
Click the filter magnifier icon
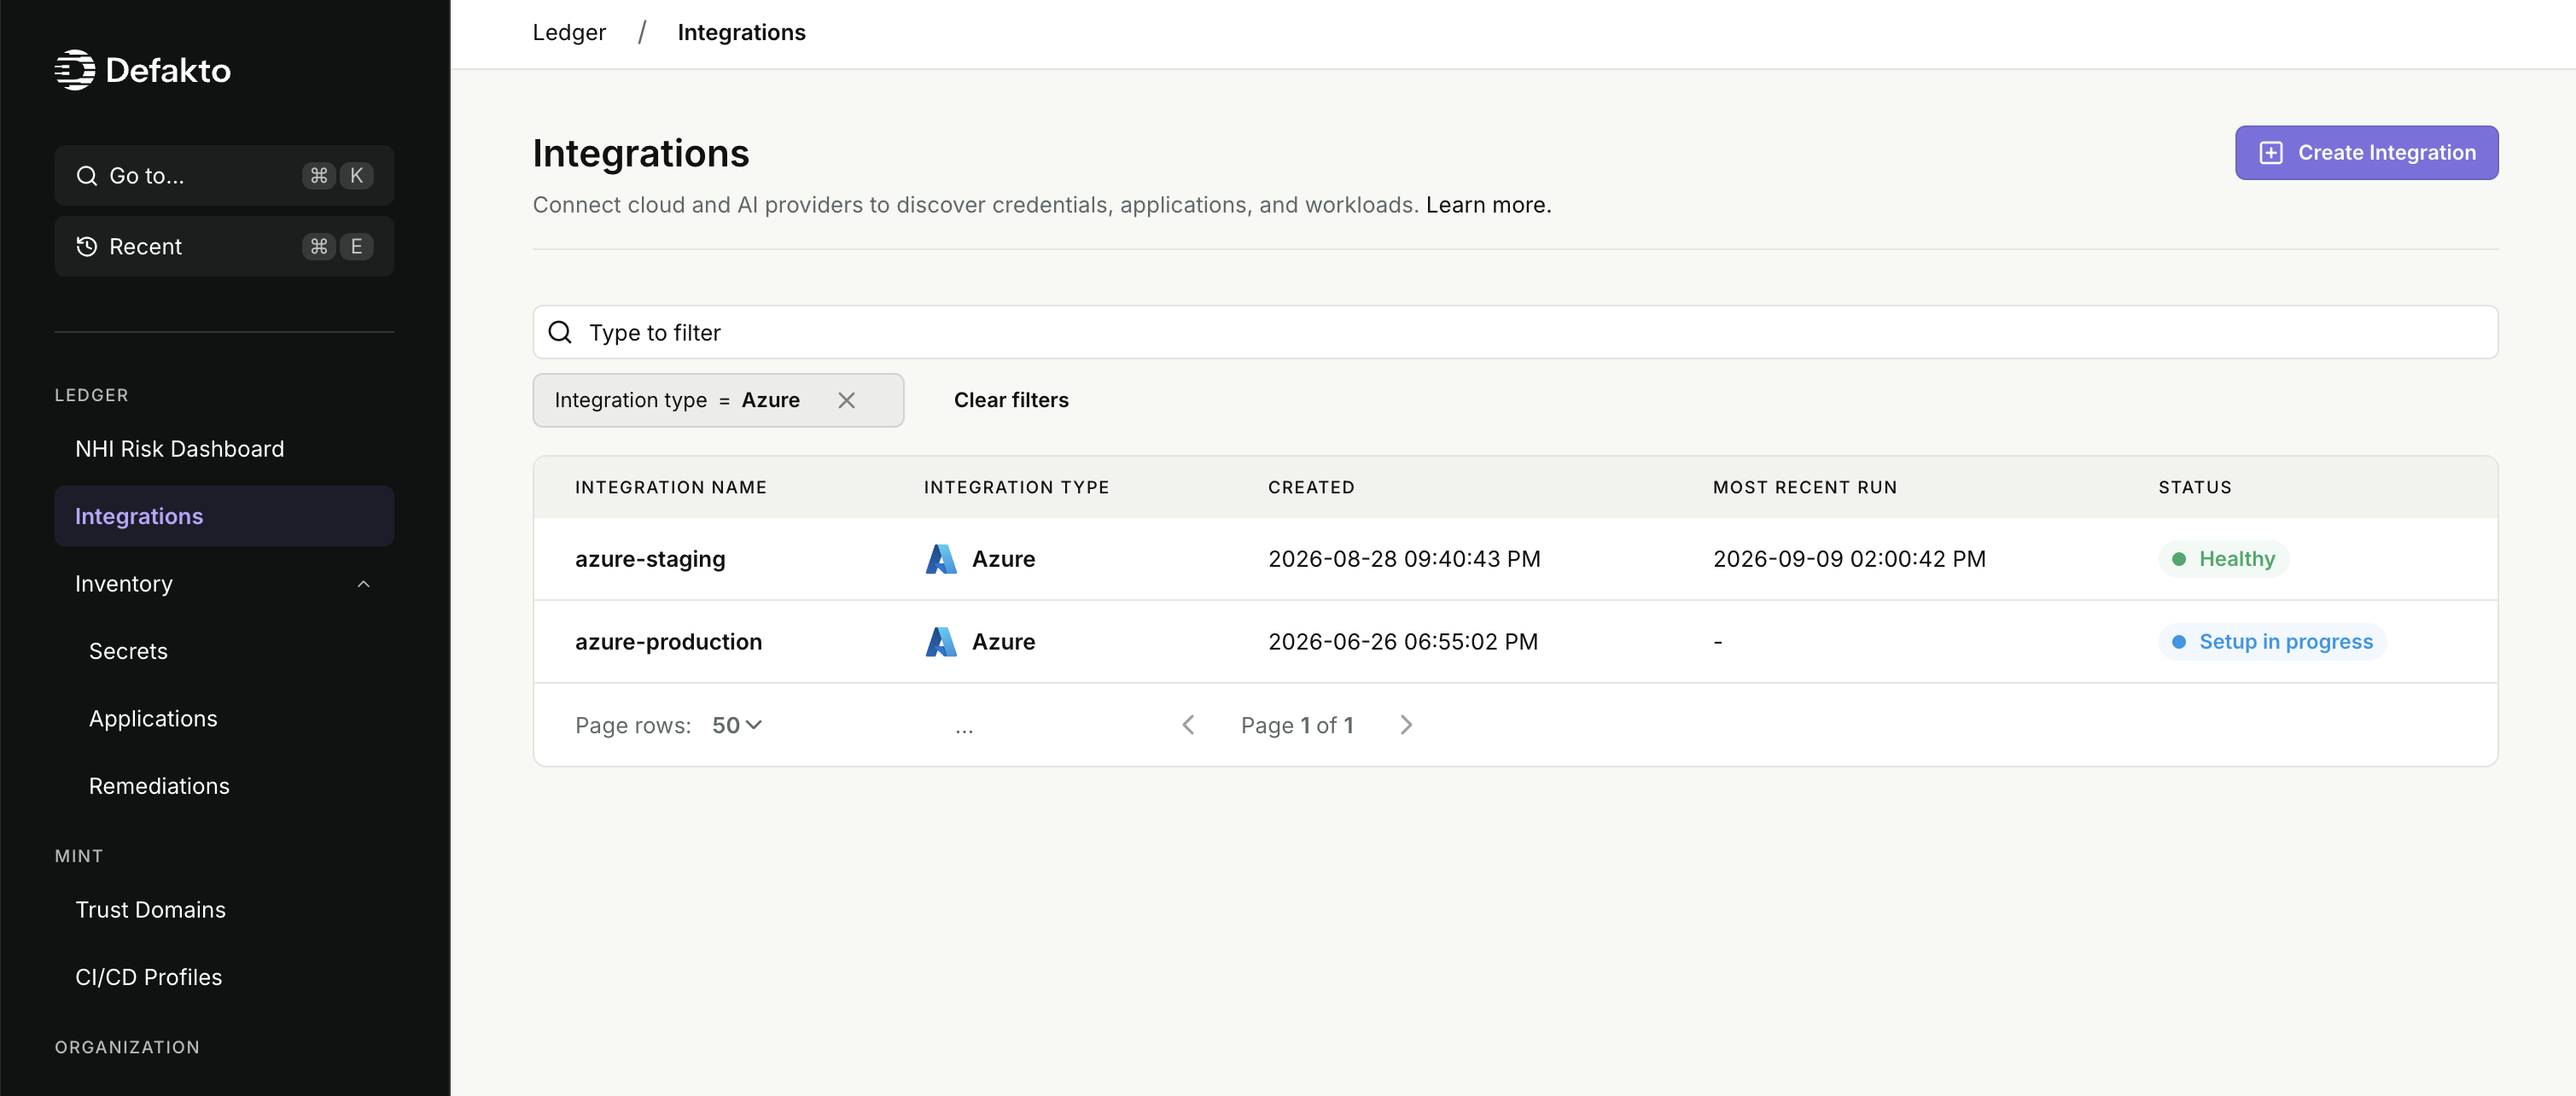(560, 332)
